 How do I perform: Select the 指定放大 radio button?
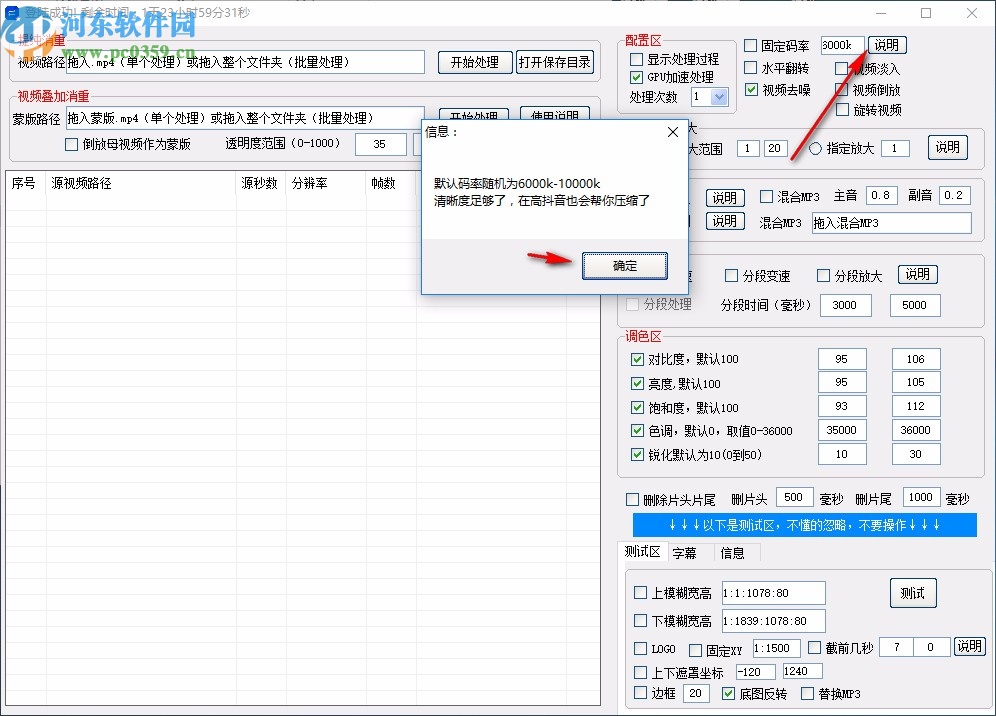[815, 147]
